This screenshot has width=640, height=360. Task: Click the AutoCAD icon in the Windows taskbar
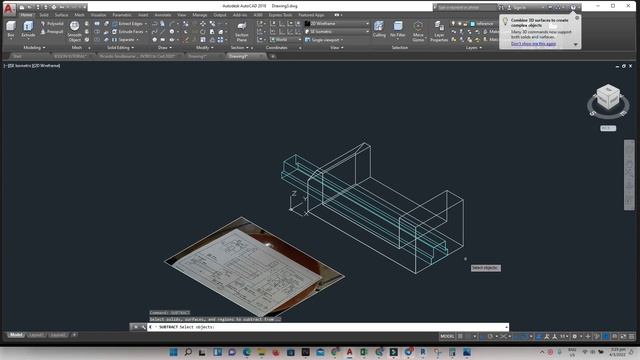349,352
